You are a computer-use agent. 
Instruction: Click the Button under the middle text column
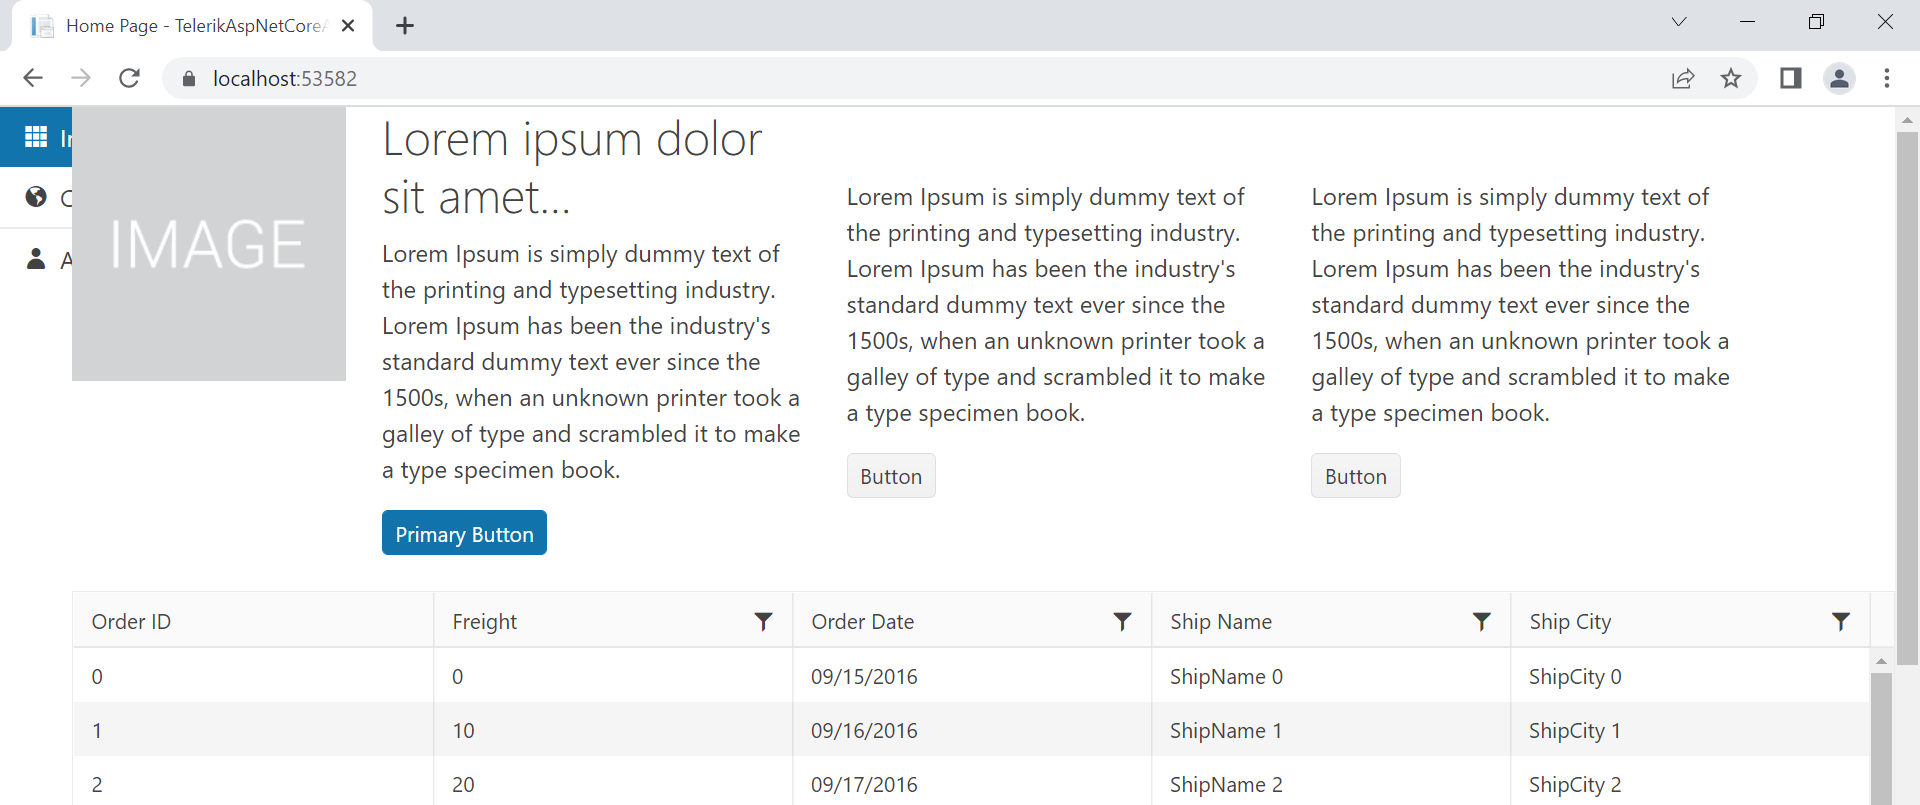click(x=891, y=476)
